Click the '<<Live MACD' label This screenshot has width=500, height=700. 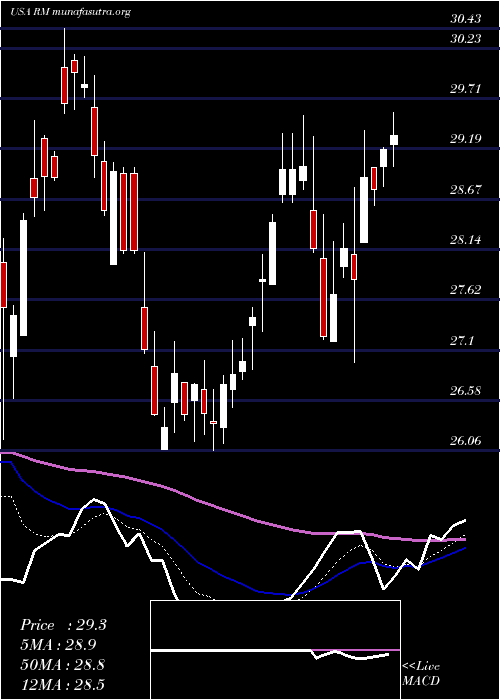421,674
